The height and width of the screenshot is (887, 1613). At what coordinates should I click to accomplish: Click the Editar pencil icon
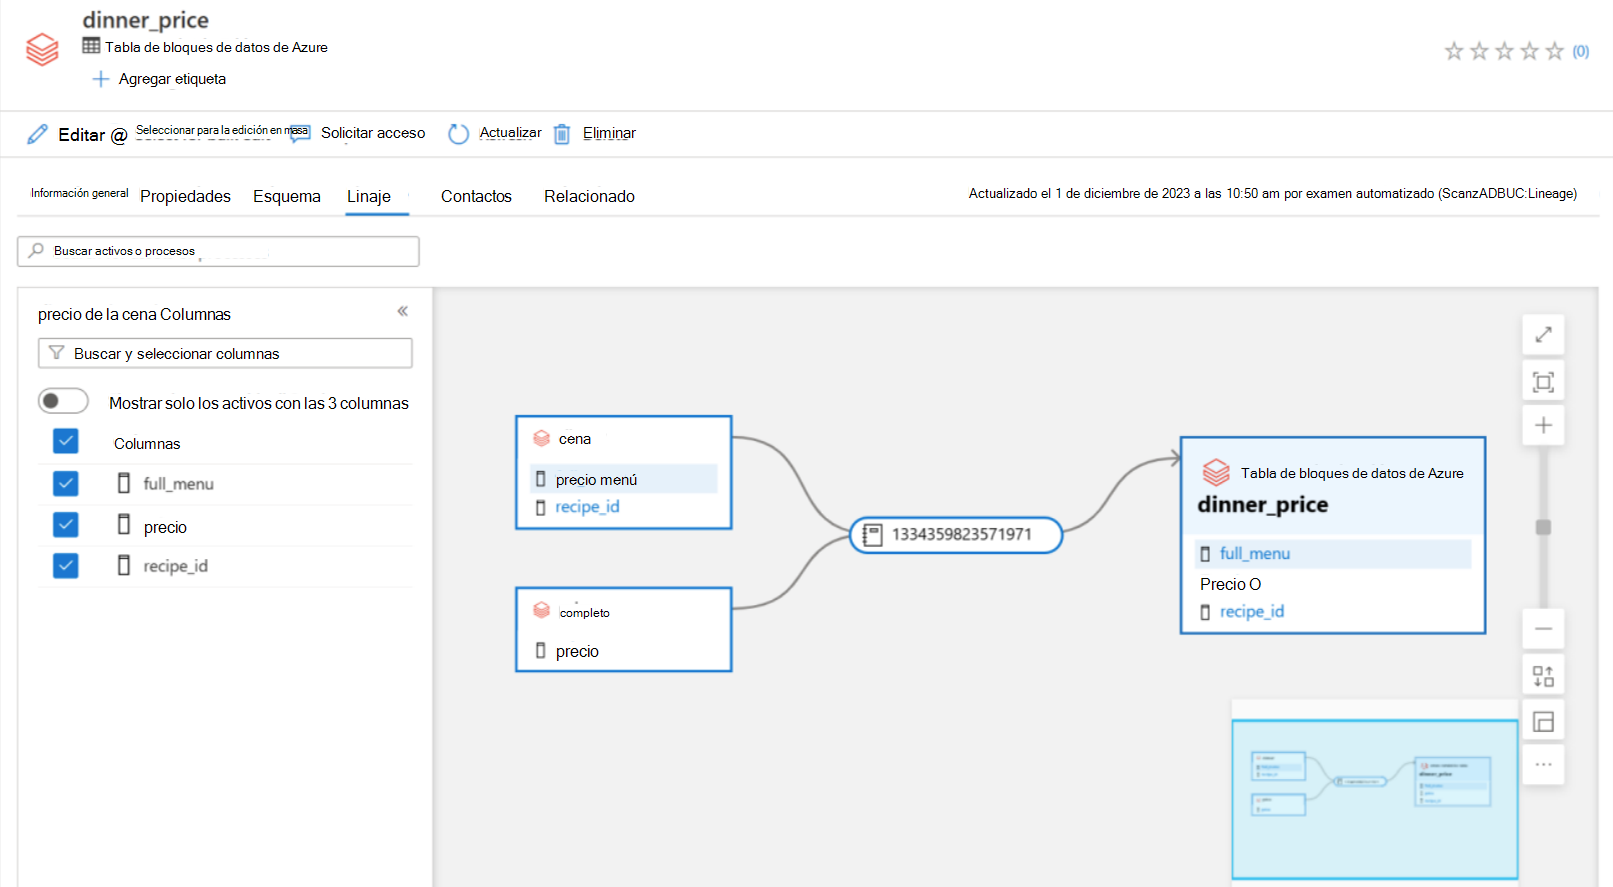pos(37,134)
